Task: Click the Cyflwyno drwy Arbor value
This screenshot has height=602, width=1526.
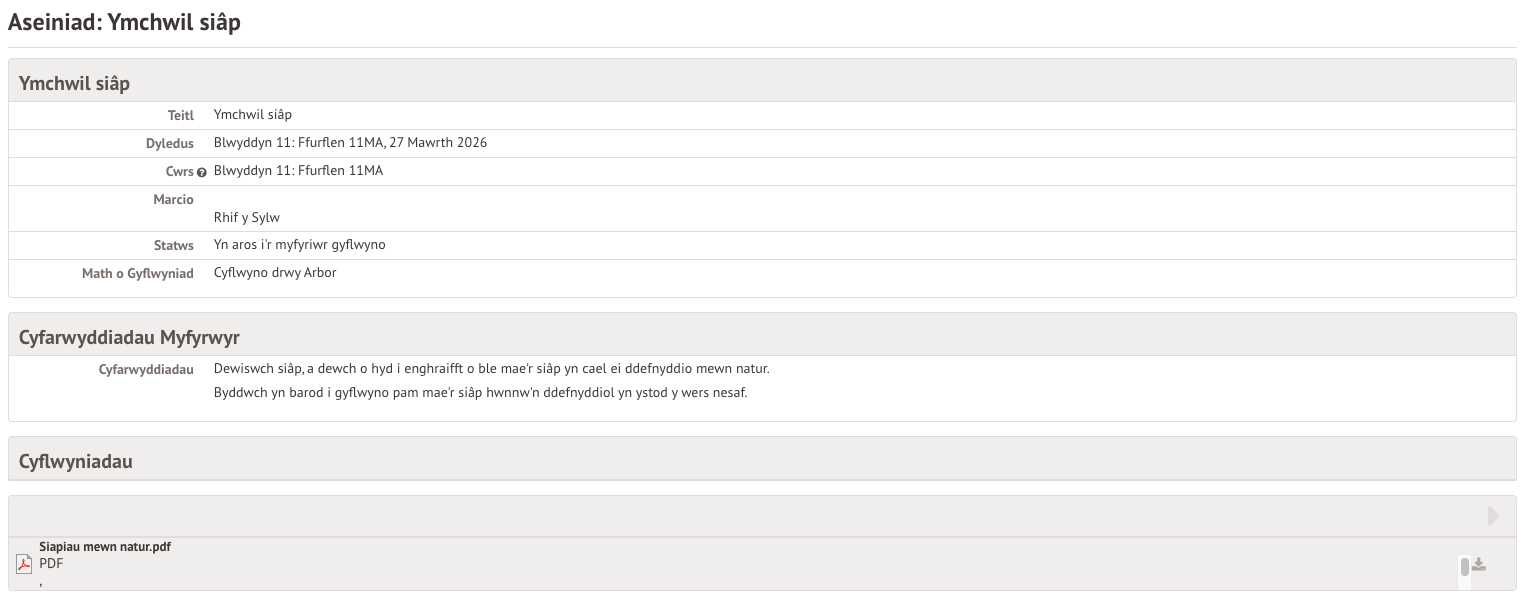Action: pyautogui.click(x=275, y=273)
